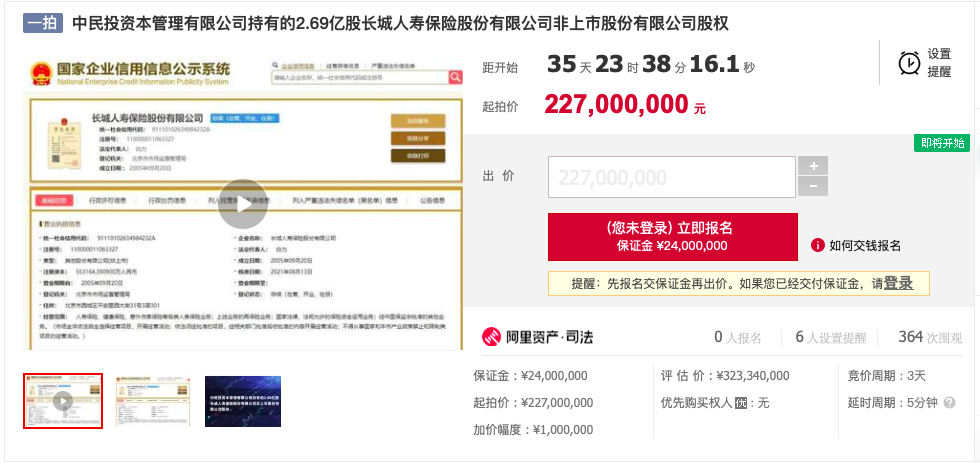The width and height of the screenshot is (980, 465).
Task: Click the bid amount input field
Action: tap(672, 178)
